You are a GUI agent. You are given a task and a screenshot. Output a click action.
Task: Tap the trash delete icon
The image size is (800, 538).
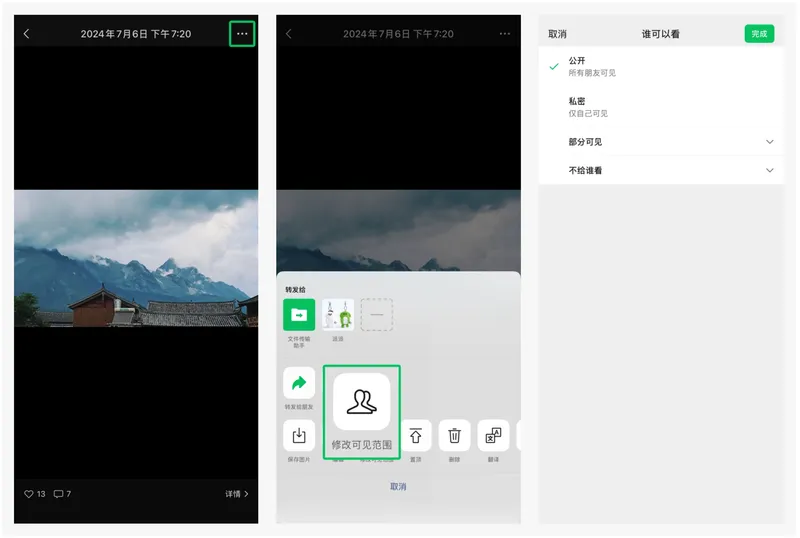(x=455, y=435)
